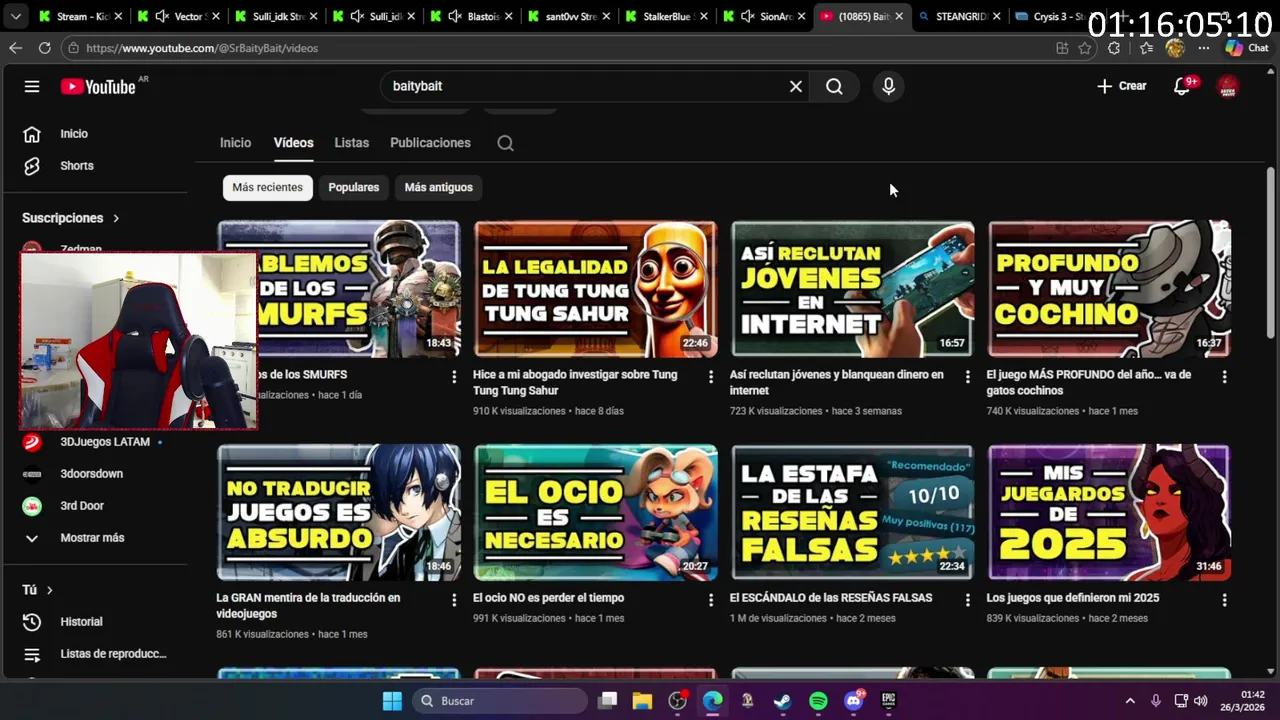
Task: Expand Suscripciones section chevron
Action: pos(116,218)
